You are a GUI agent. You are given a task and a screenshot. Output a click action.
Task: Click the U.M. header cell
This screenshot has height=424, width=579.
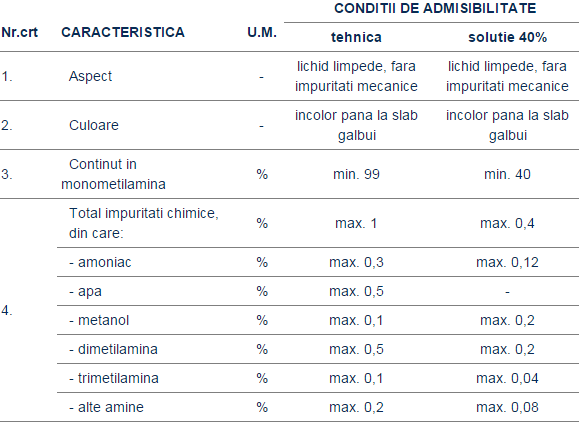tap(262, 32)
